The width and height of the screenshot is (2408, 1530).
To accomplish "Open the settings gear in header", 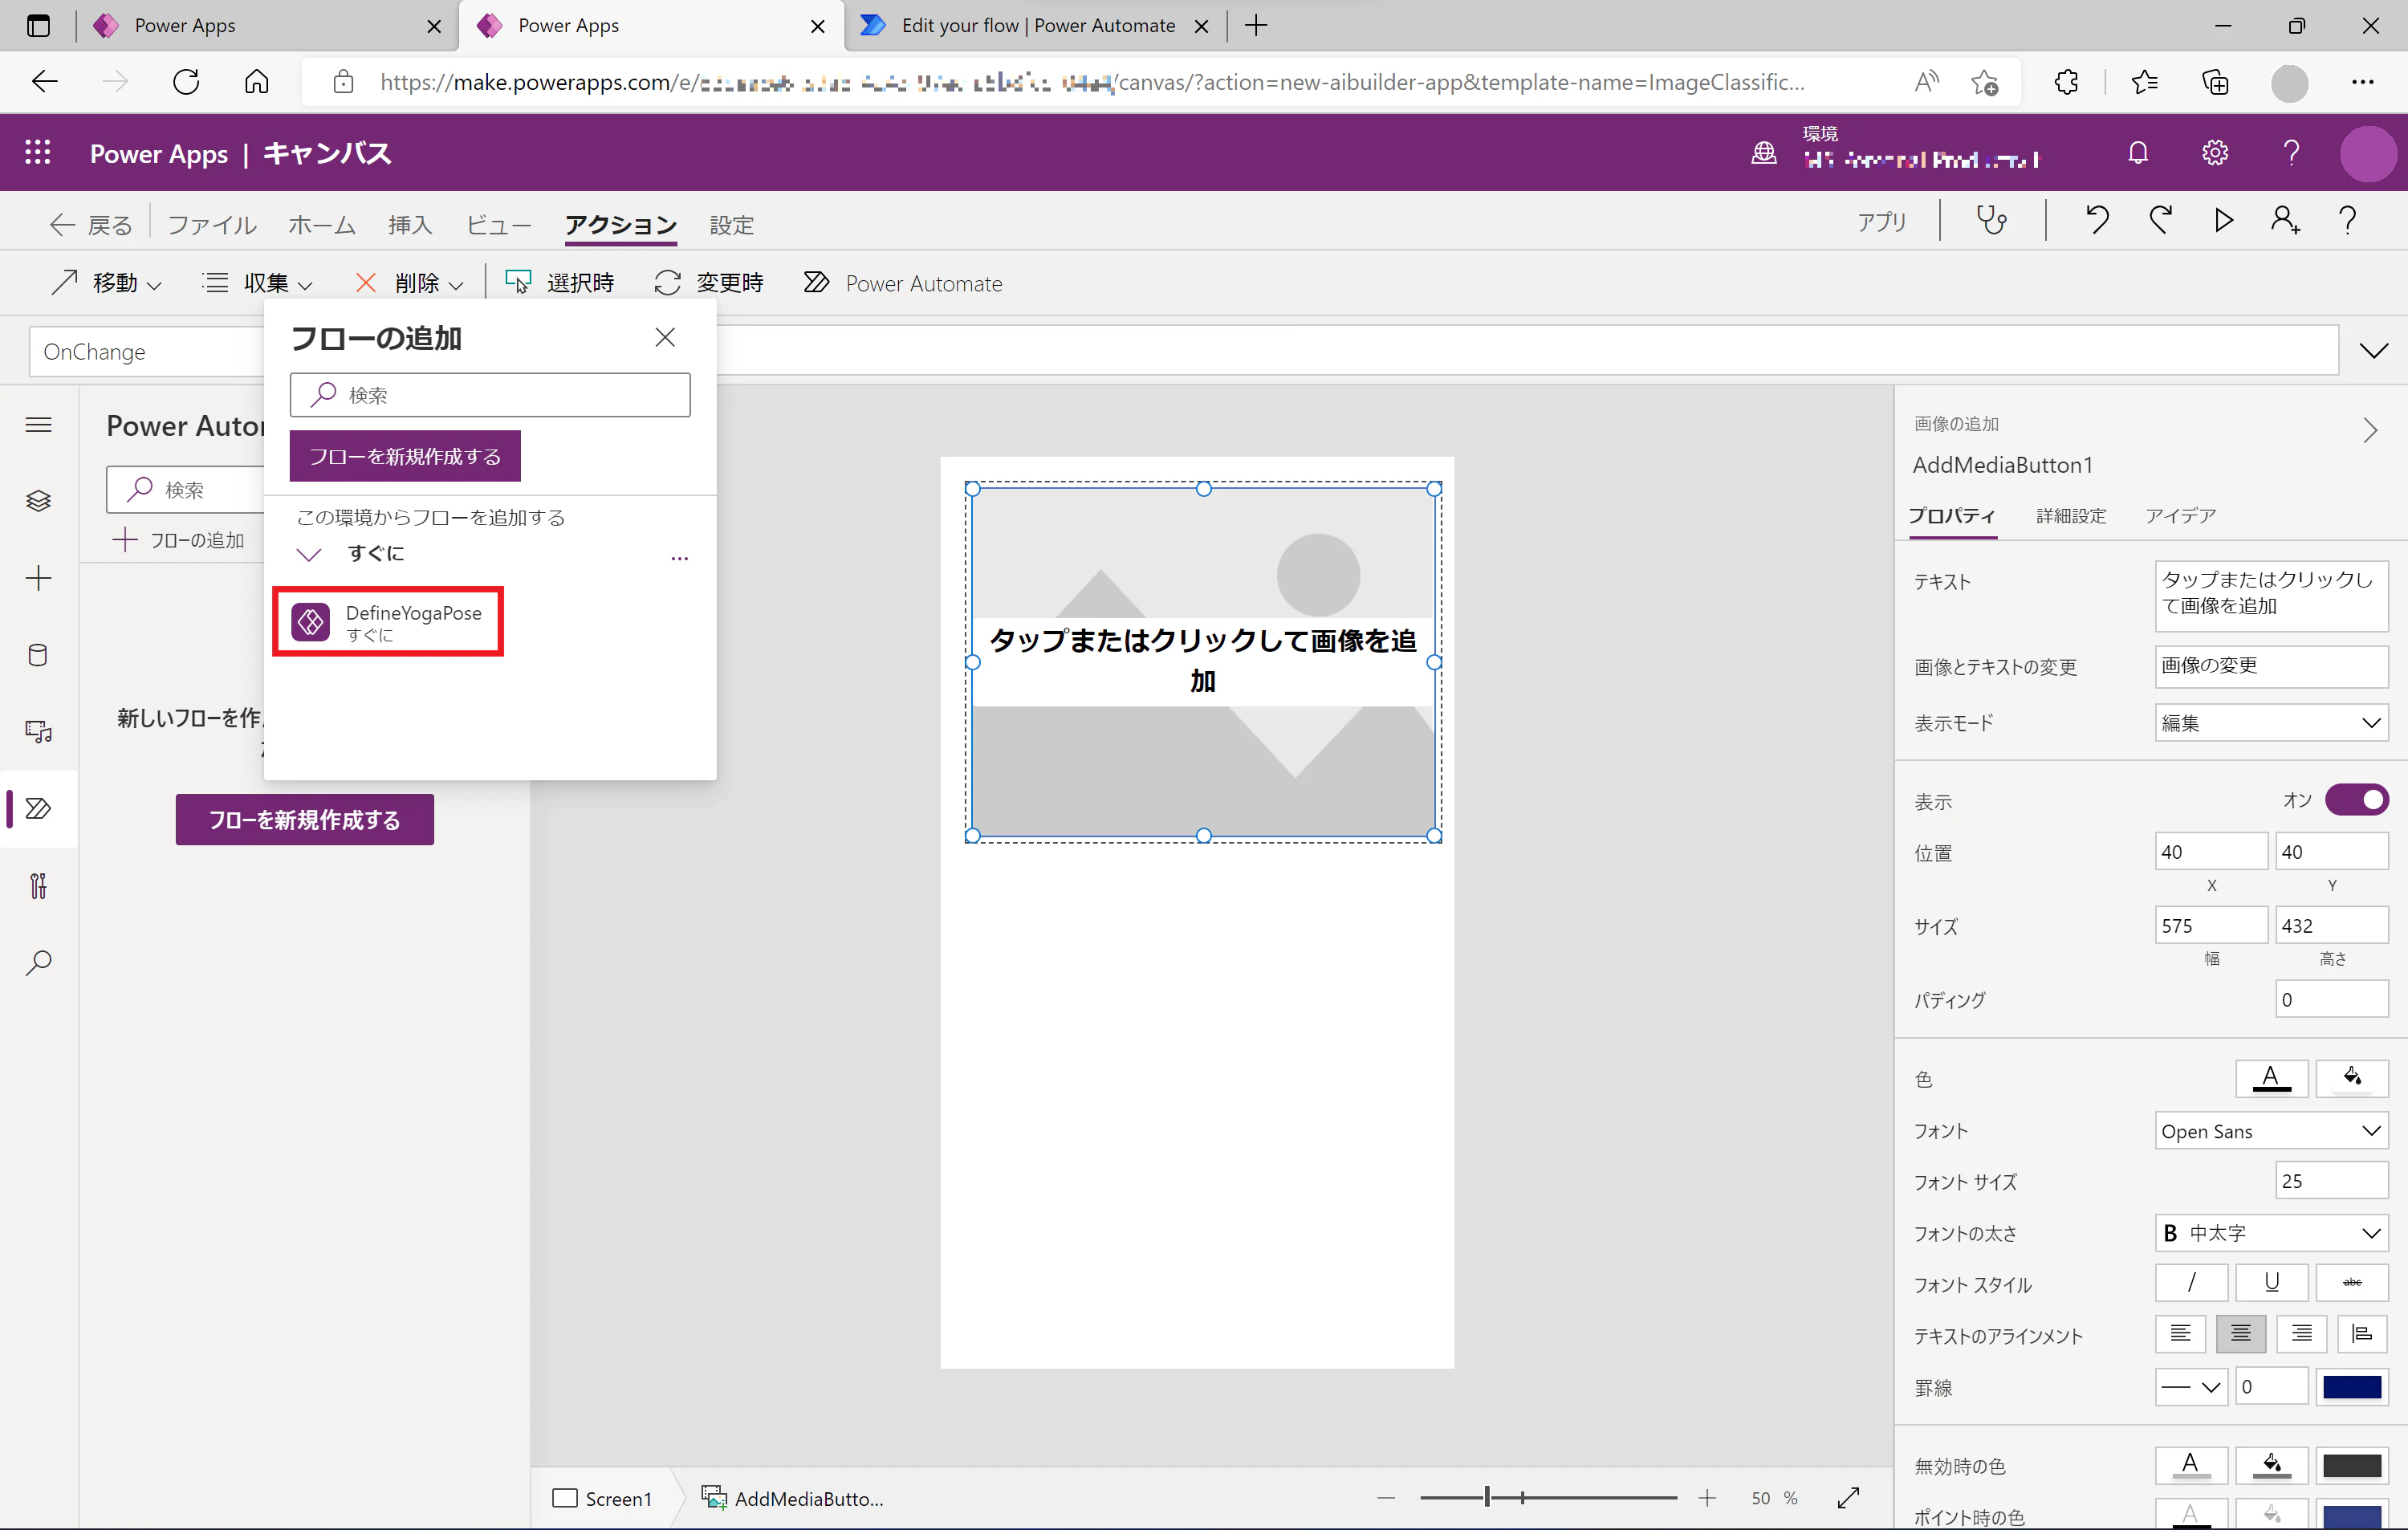I will [2215, 153].
